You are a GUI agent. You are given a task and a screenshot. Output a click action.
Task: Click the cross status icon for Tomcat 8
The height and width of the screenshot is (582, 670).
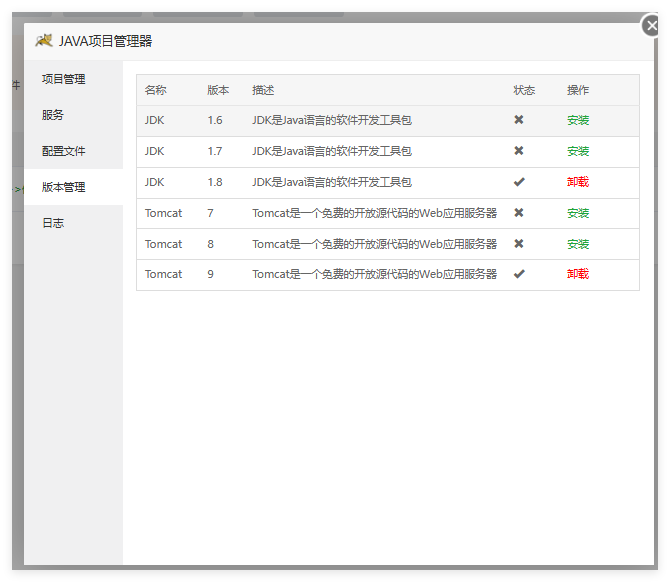point(519,244)
